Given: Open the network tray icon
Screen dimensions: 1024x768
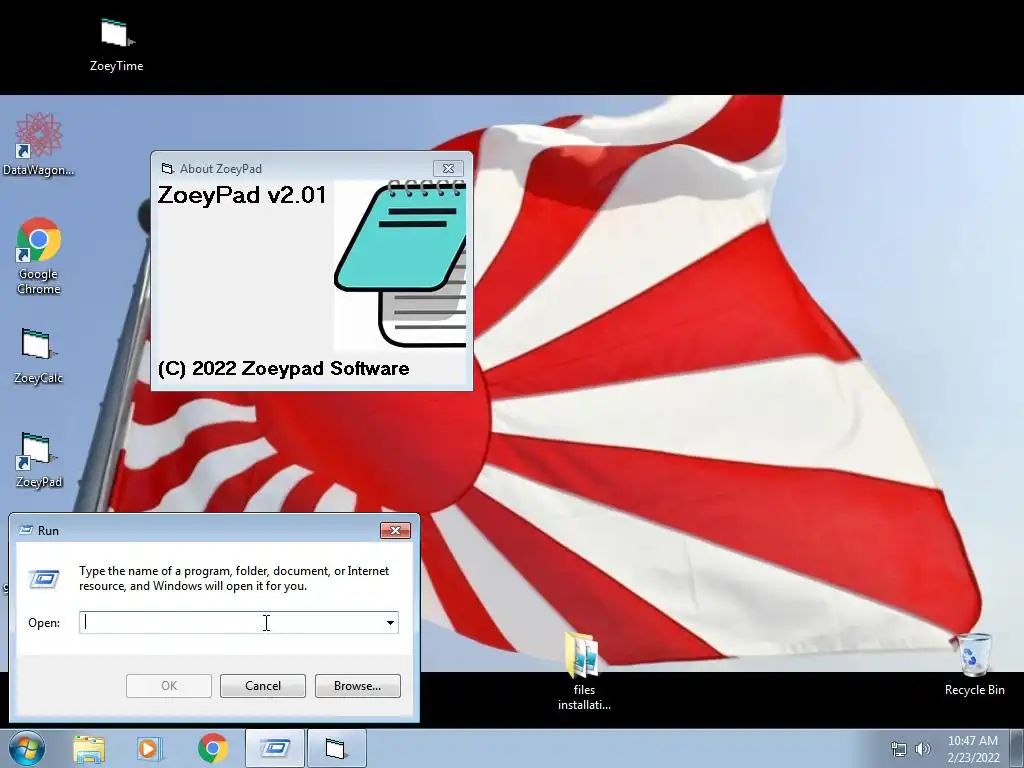Looking at the screenshot, I should [899, 749].
